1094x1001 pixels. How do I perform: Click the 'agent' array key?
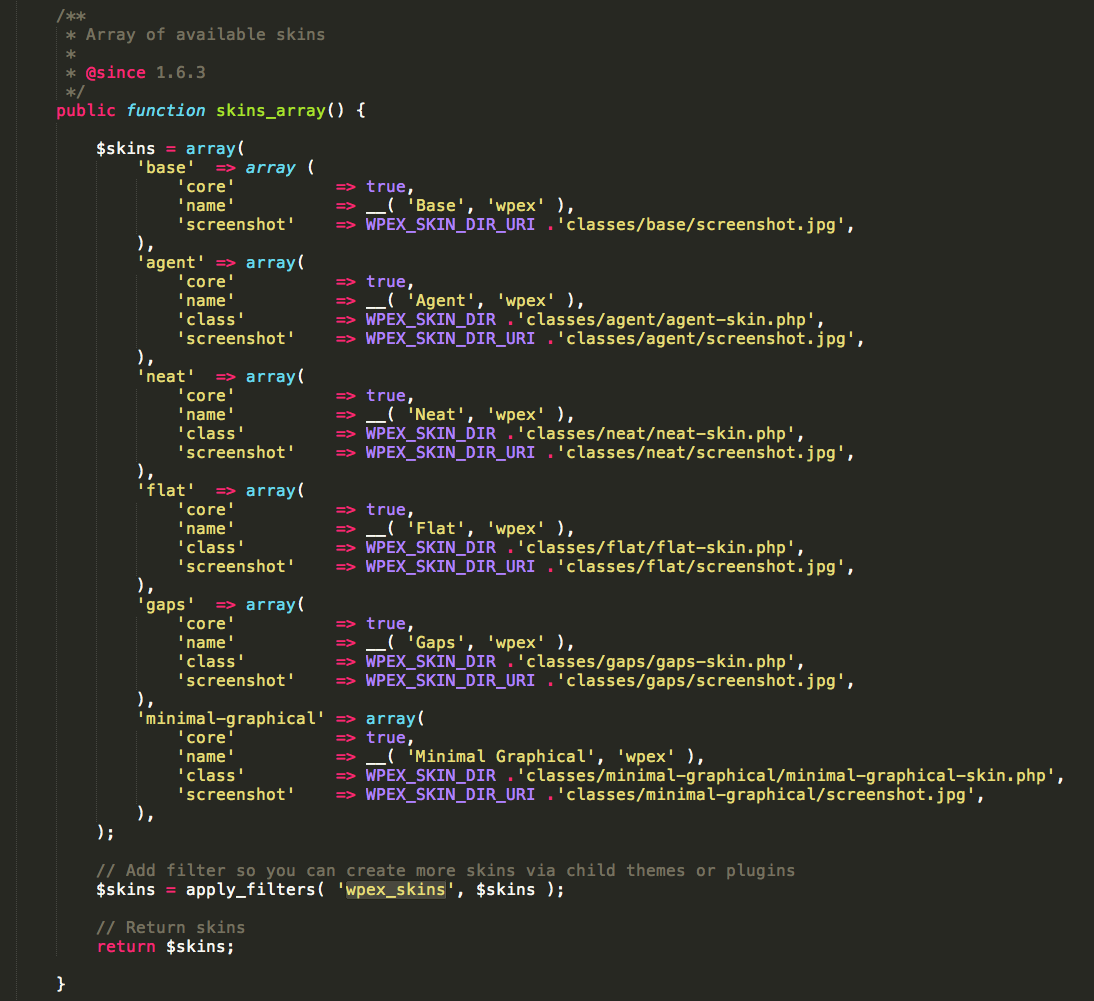coord(171,262)
